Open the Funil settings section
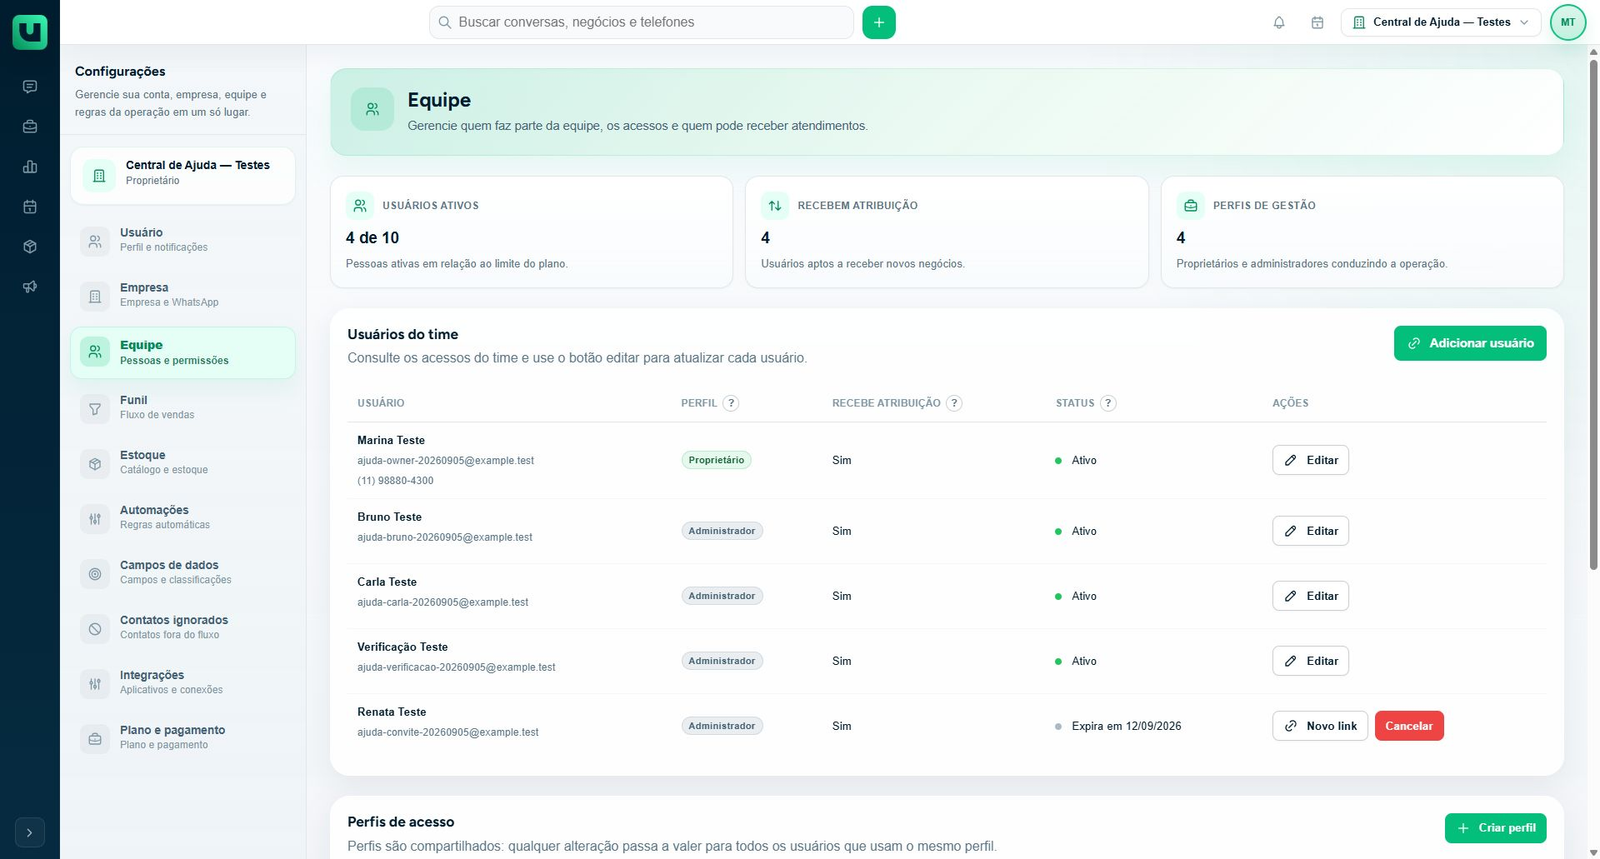This screenshot has height=859, width=1600. tap(183, 407)
